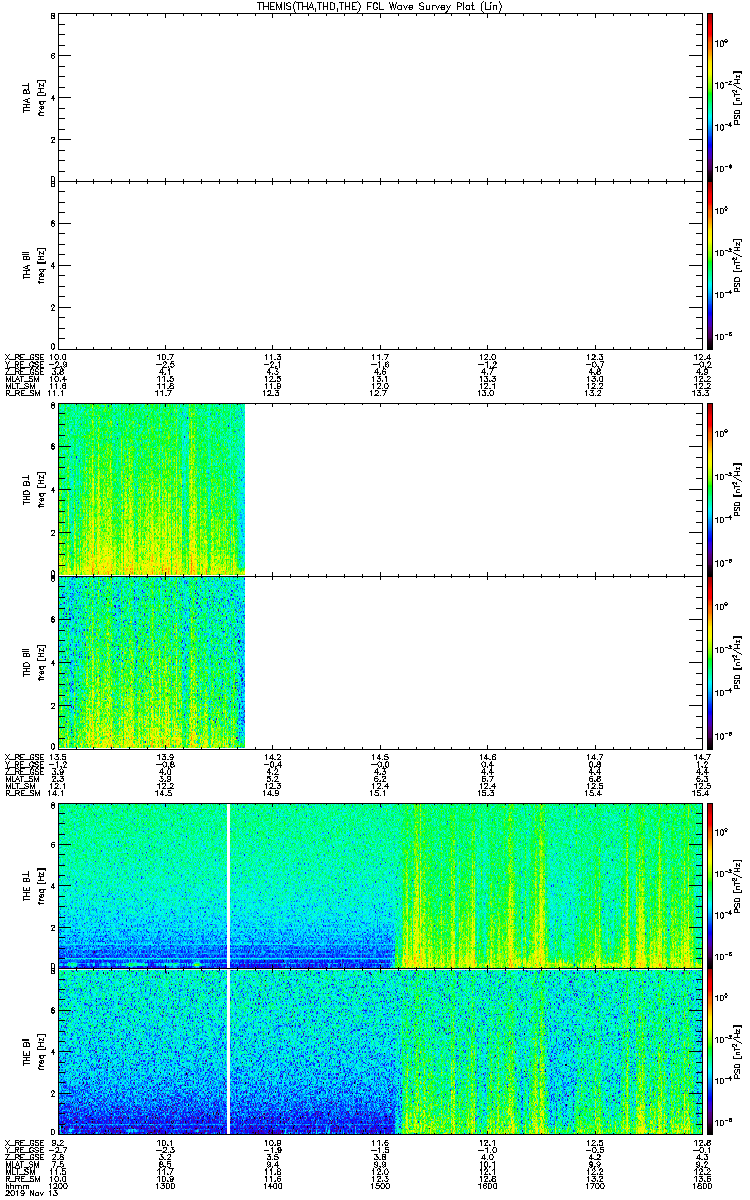This screenshot has height=1200, width=750.
Task: Click the X_RE_GSE row label under THD panels
Action: 23,756
